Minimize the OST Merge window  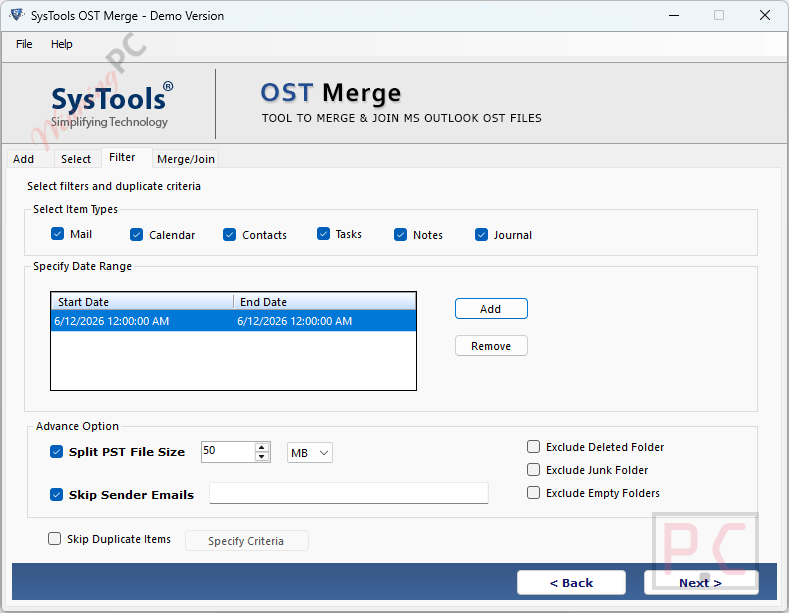coord(674,16)
